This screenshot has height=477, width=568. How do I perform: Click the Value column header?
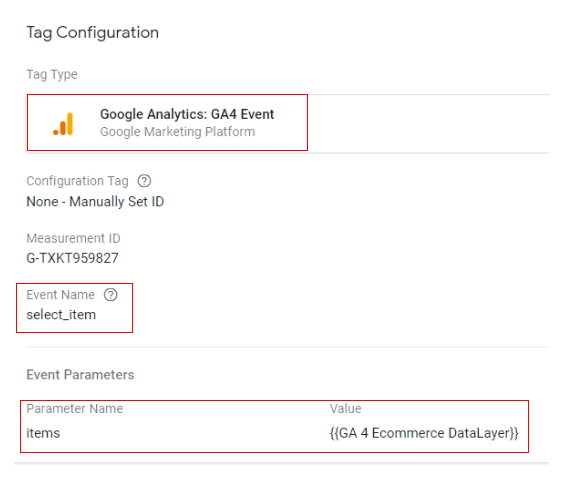(346, 409)
